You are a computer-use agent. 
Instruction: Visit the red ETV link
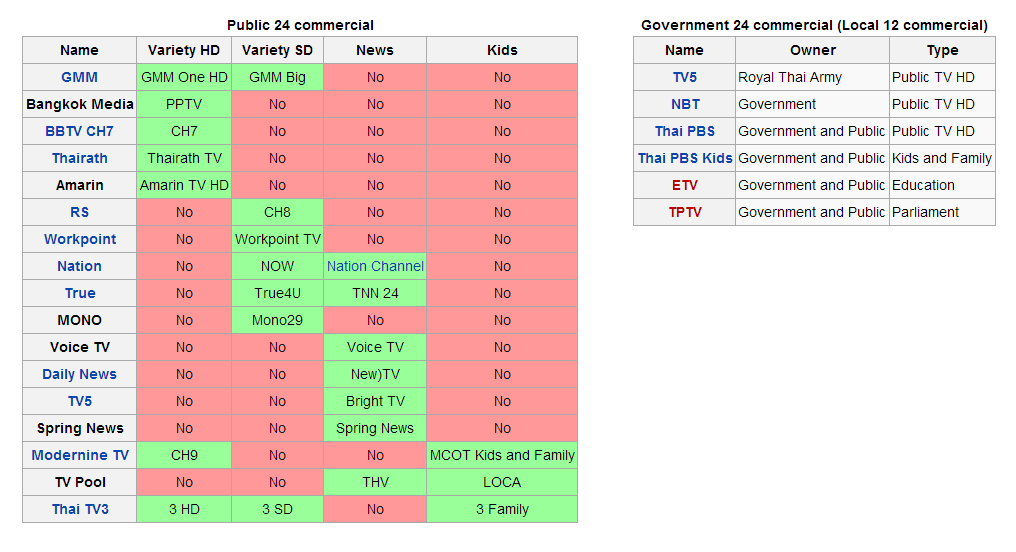684,185
